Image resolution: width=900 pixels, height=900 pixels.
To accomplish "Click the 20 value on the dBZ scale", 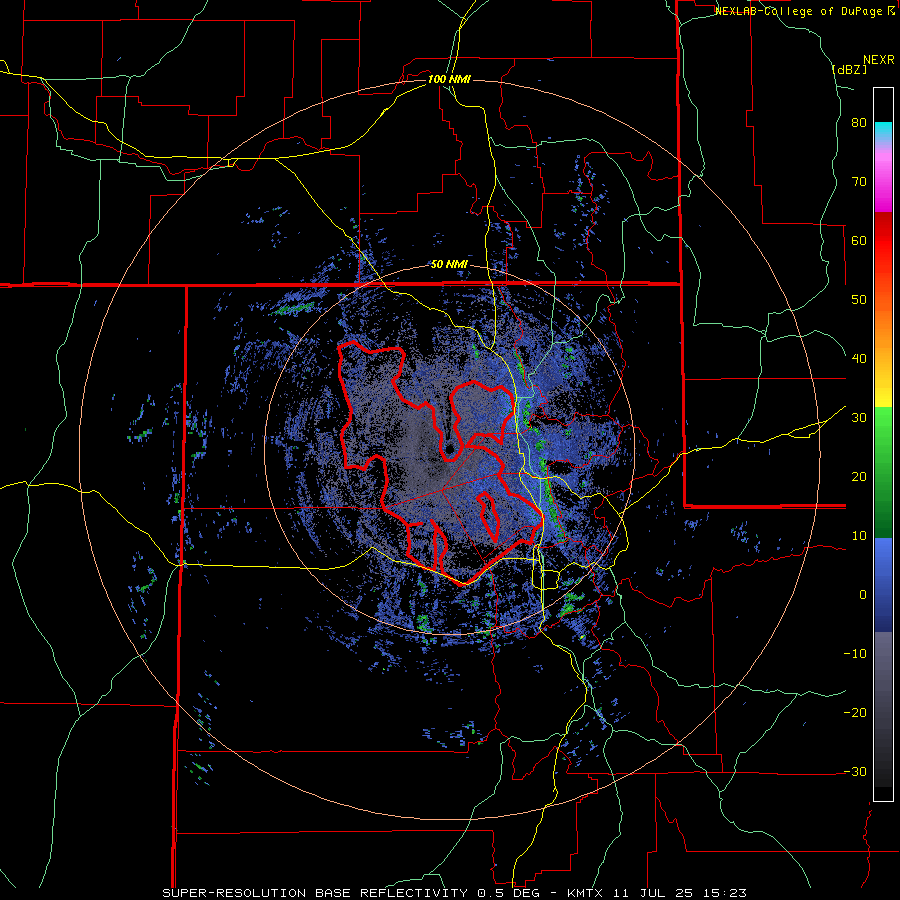I will 859,477.
